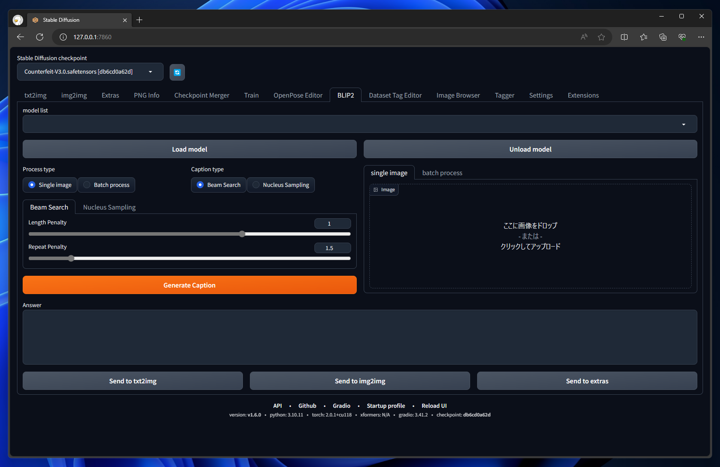This screenshot has height=467, width=720.
Task: Select the Beam Search parameters tab
Action: pos(49,207)
